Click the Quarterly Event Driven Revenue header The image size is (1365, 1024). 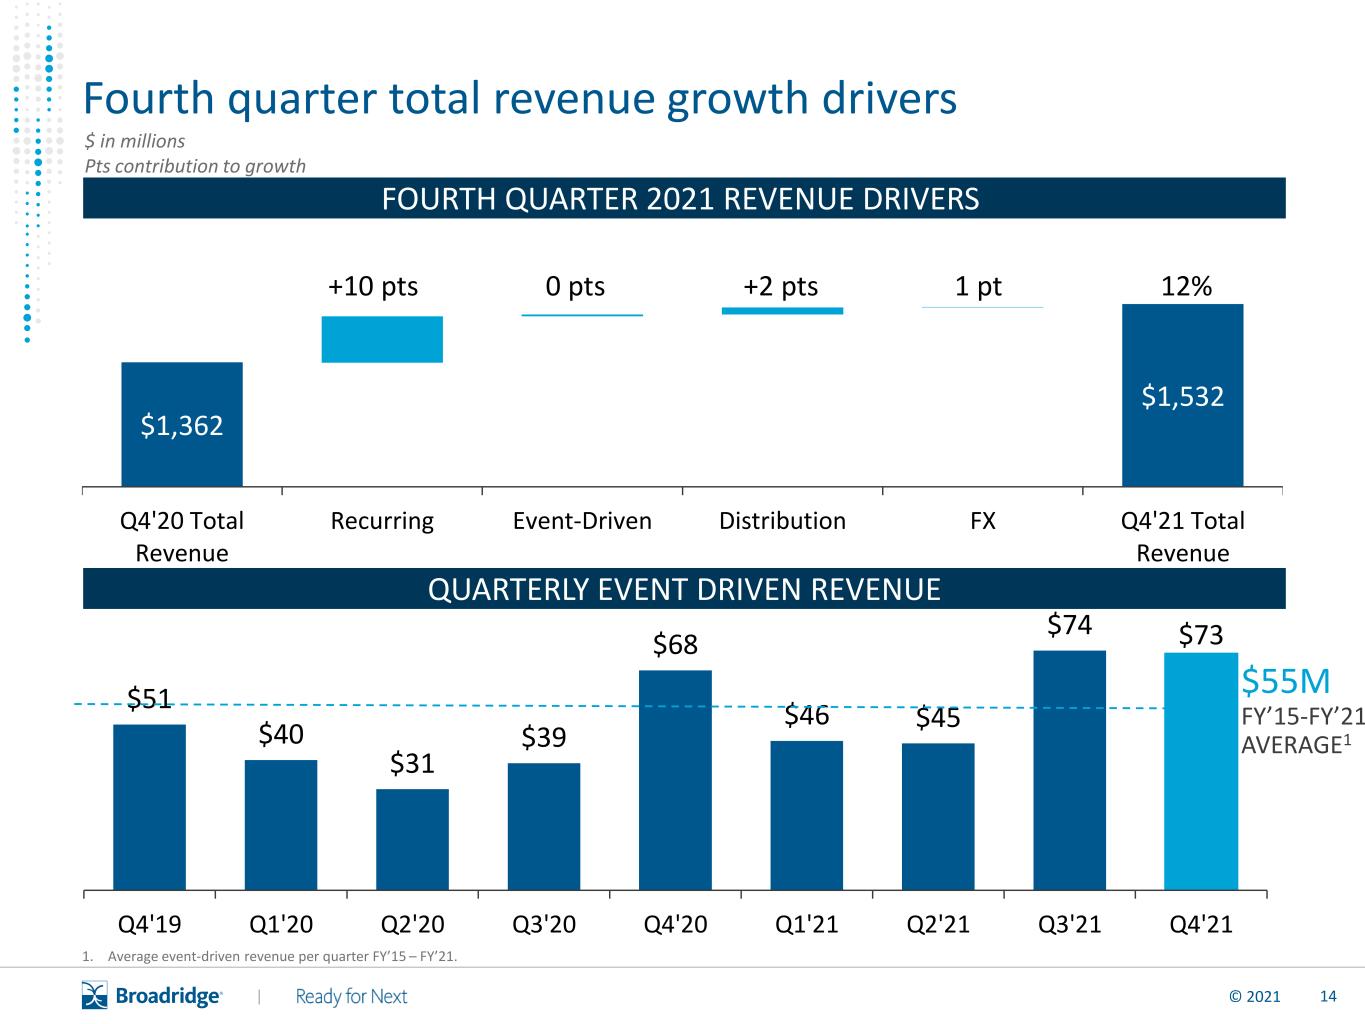(683, 589)
